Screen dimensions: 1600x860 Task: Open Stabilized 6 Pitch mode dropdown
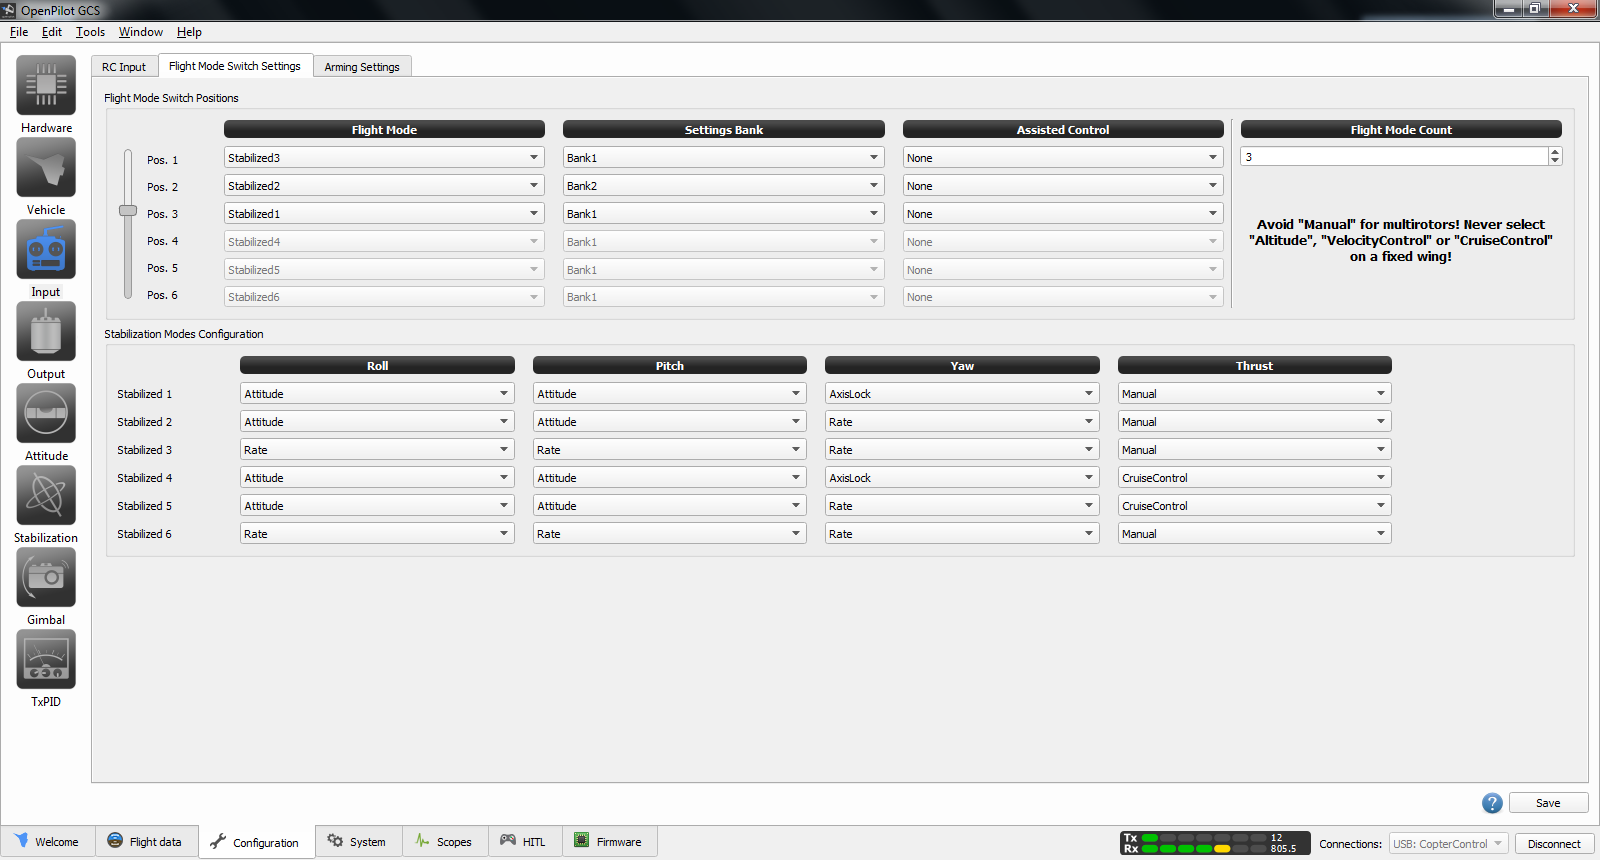pos(670,534)
